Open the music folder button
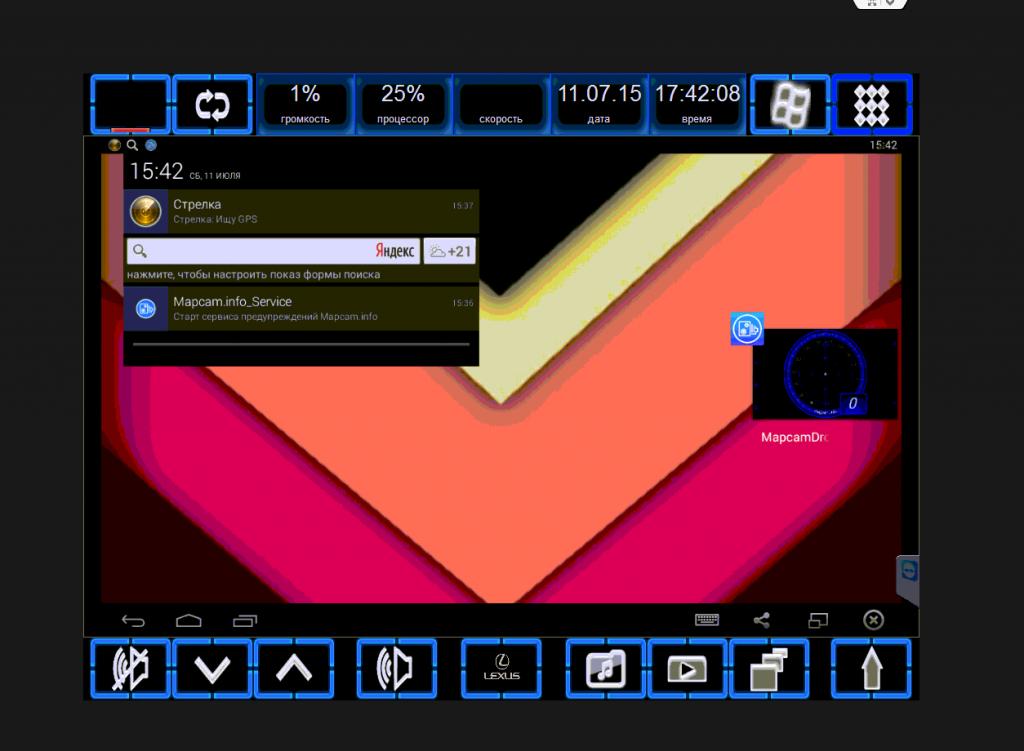 606,669
